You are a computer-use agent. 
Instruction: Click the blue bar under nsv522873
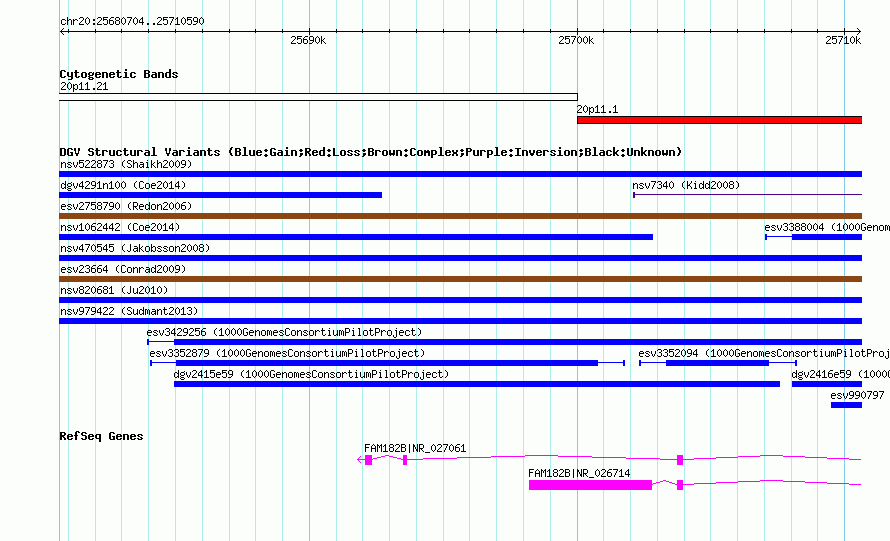pos(460,174)
